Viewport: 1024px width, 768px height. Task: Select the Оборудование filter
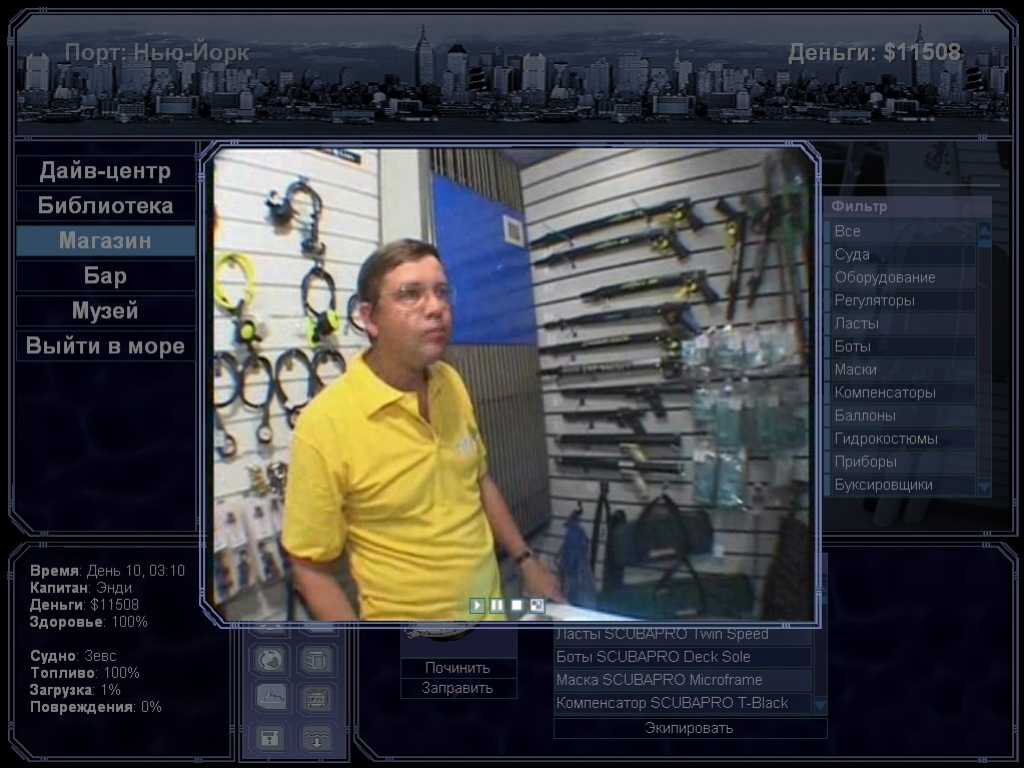point(904,278)
